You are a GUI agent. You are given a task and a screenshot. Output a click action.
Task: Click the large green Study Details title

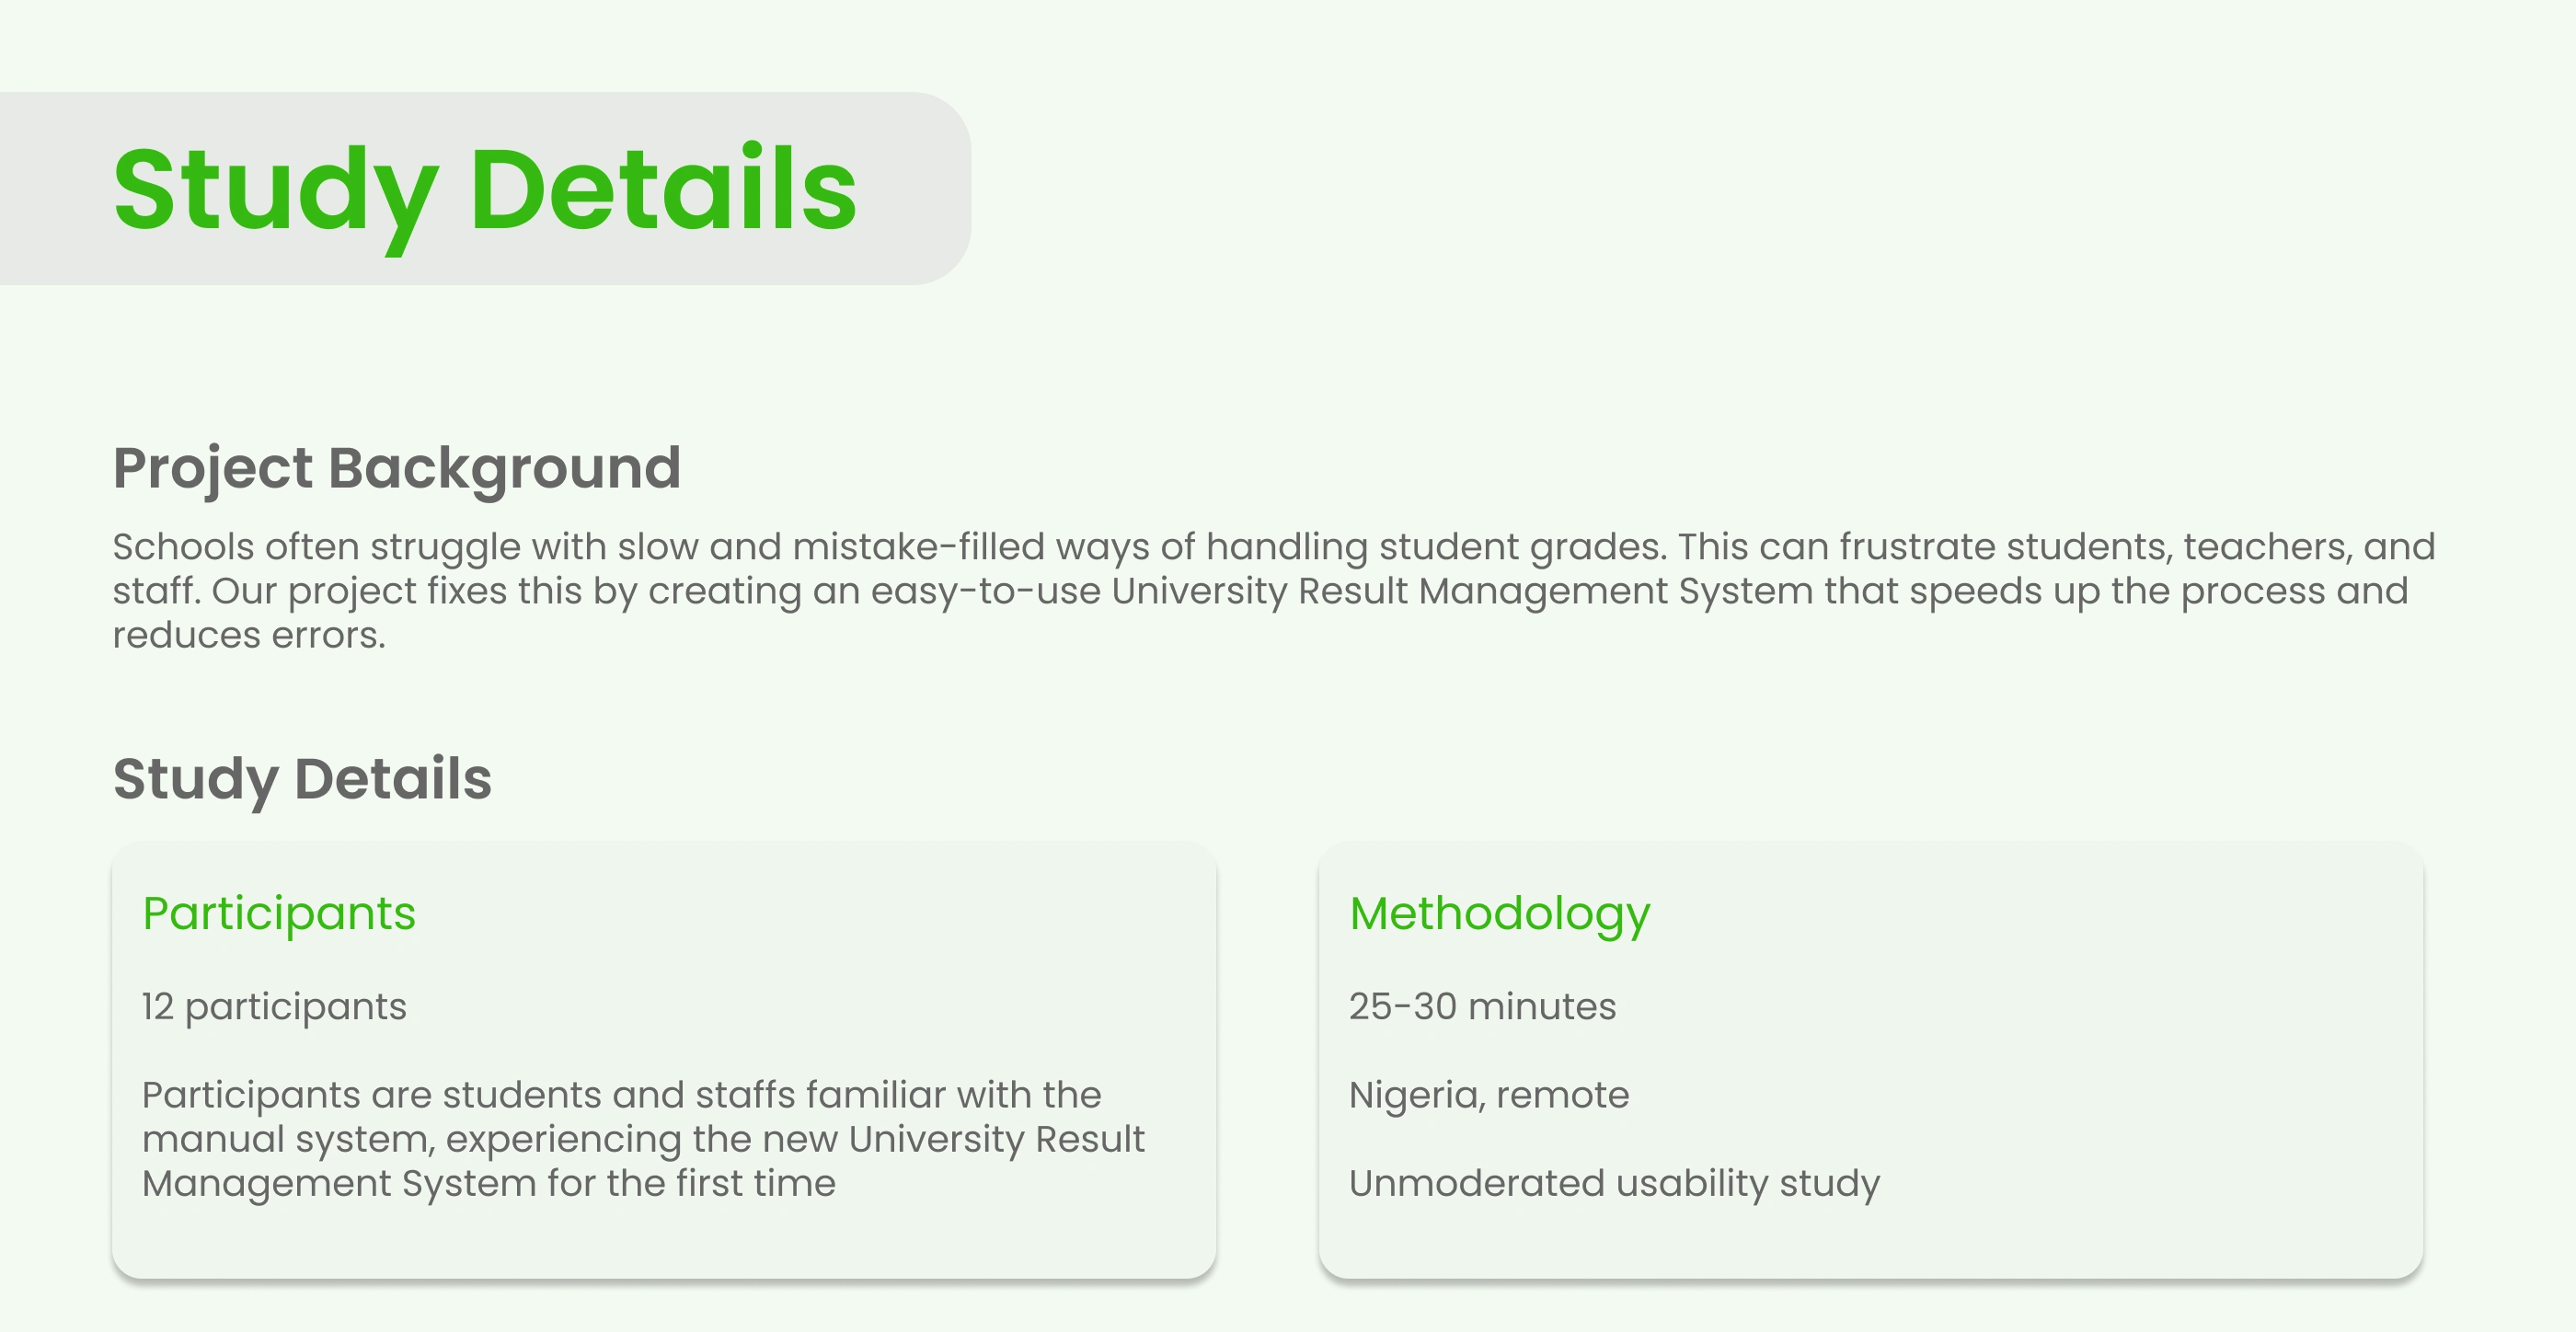click(x=485, y=189)
